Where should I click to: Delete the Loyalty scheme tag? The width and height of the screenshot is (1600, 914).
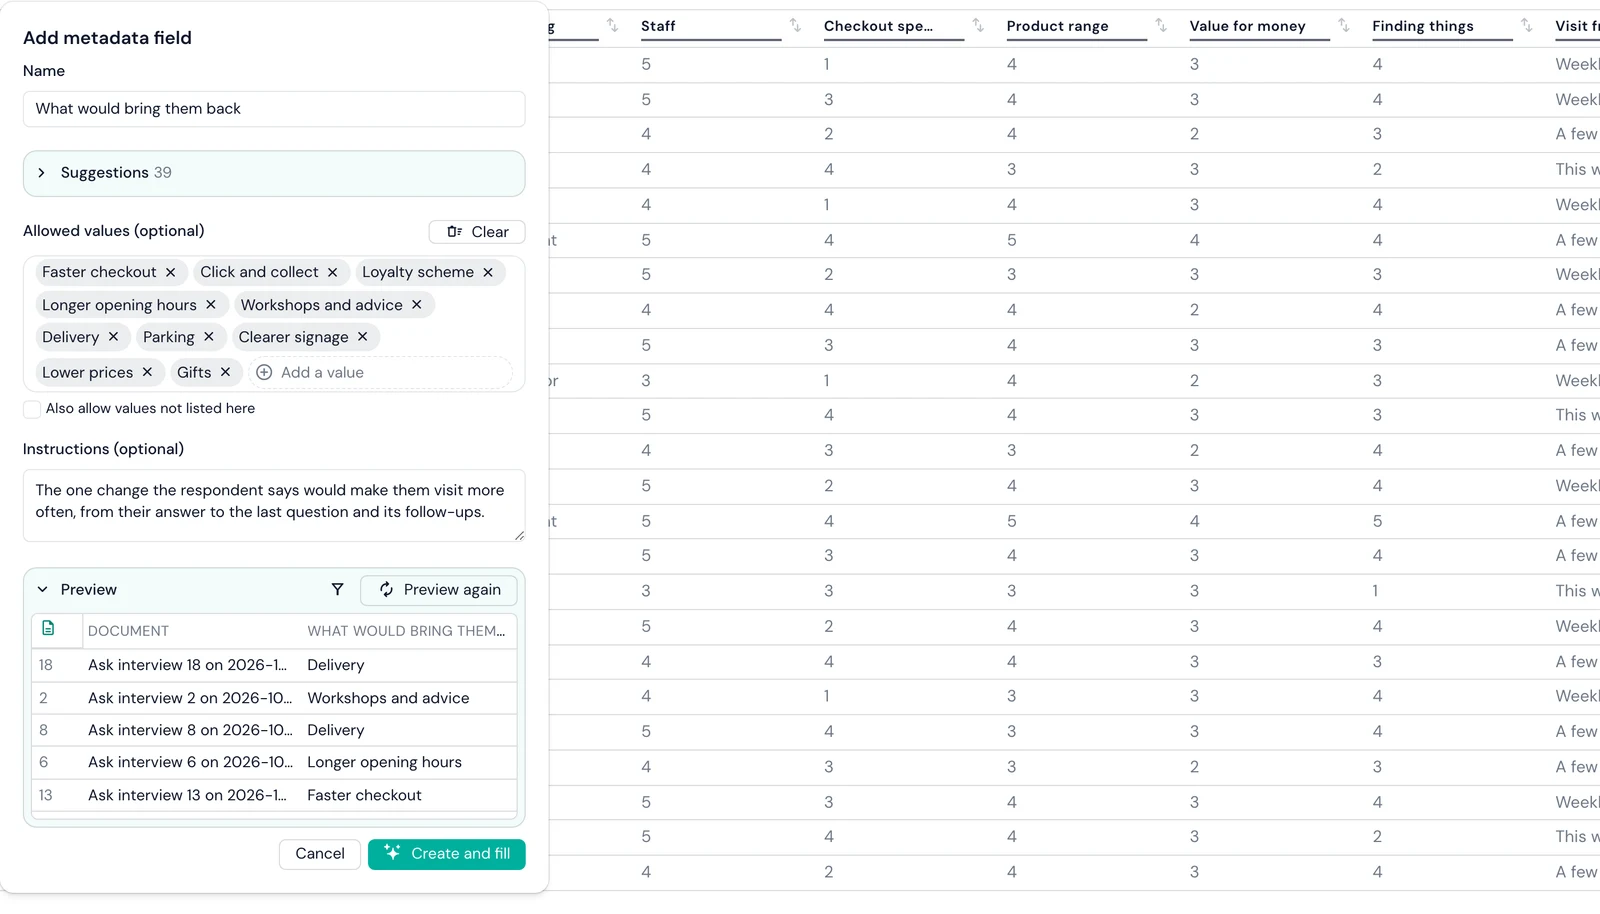click(x=488, y=272)
